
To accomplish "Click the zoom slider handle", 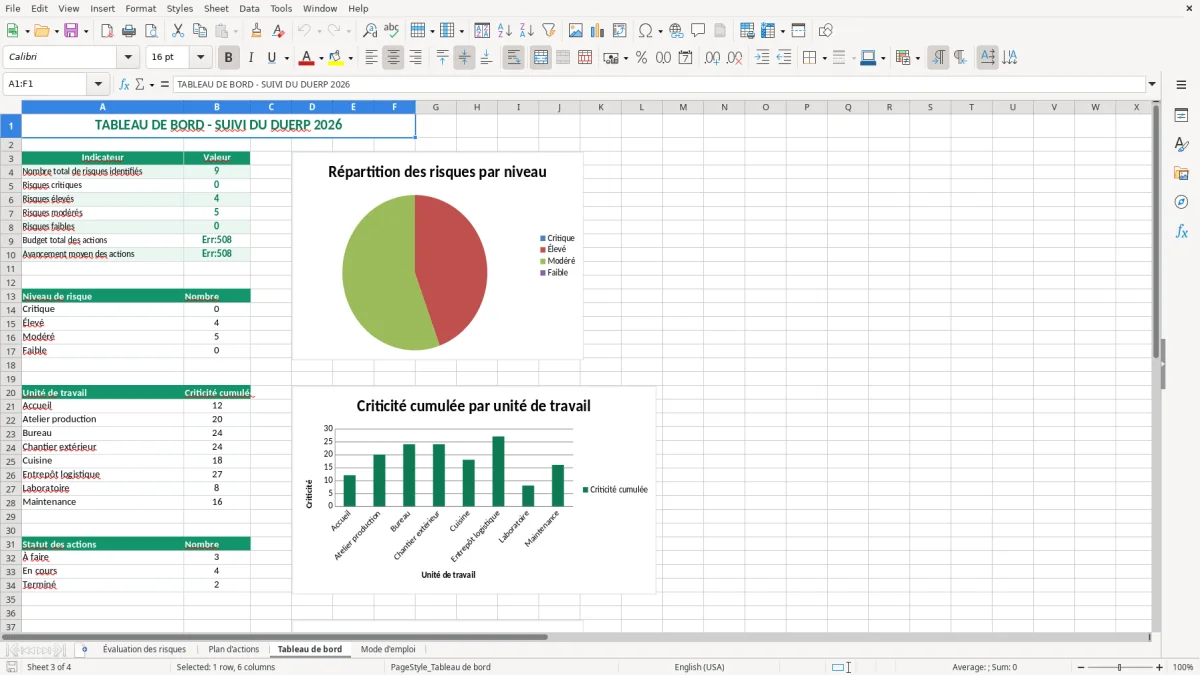I will [1119, 667].
